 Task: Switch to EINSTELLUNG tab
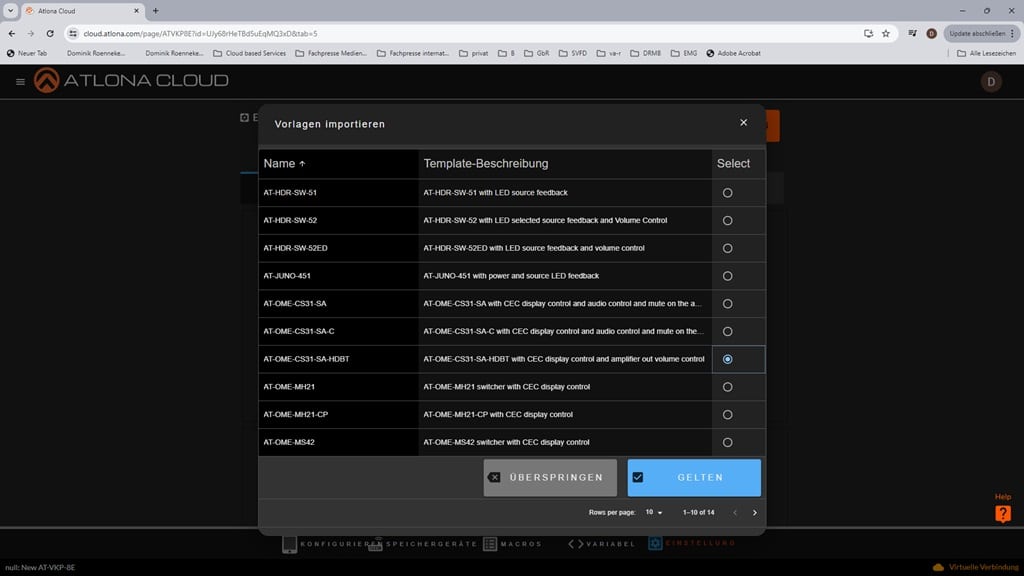click(692, 543)
